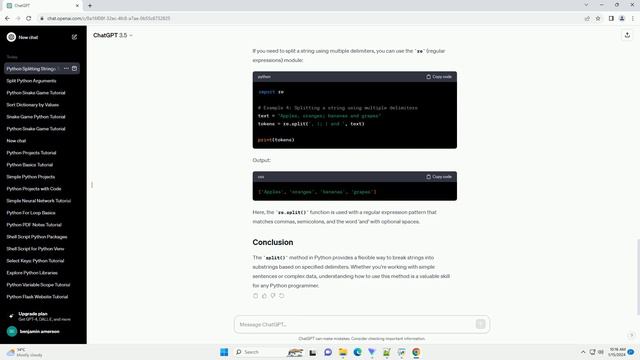Show hidden system tray icons chevron

[583, 352]
